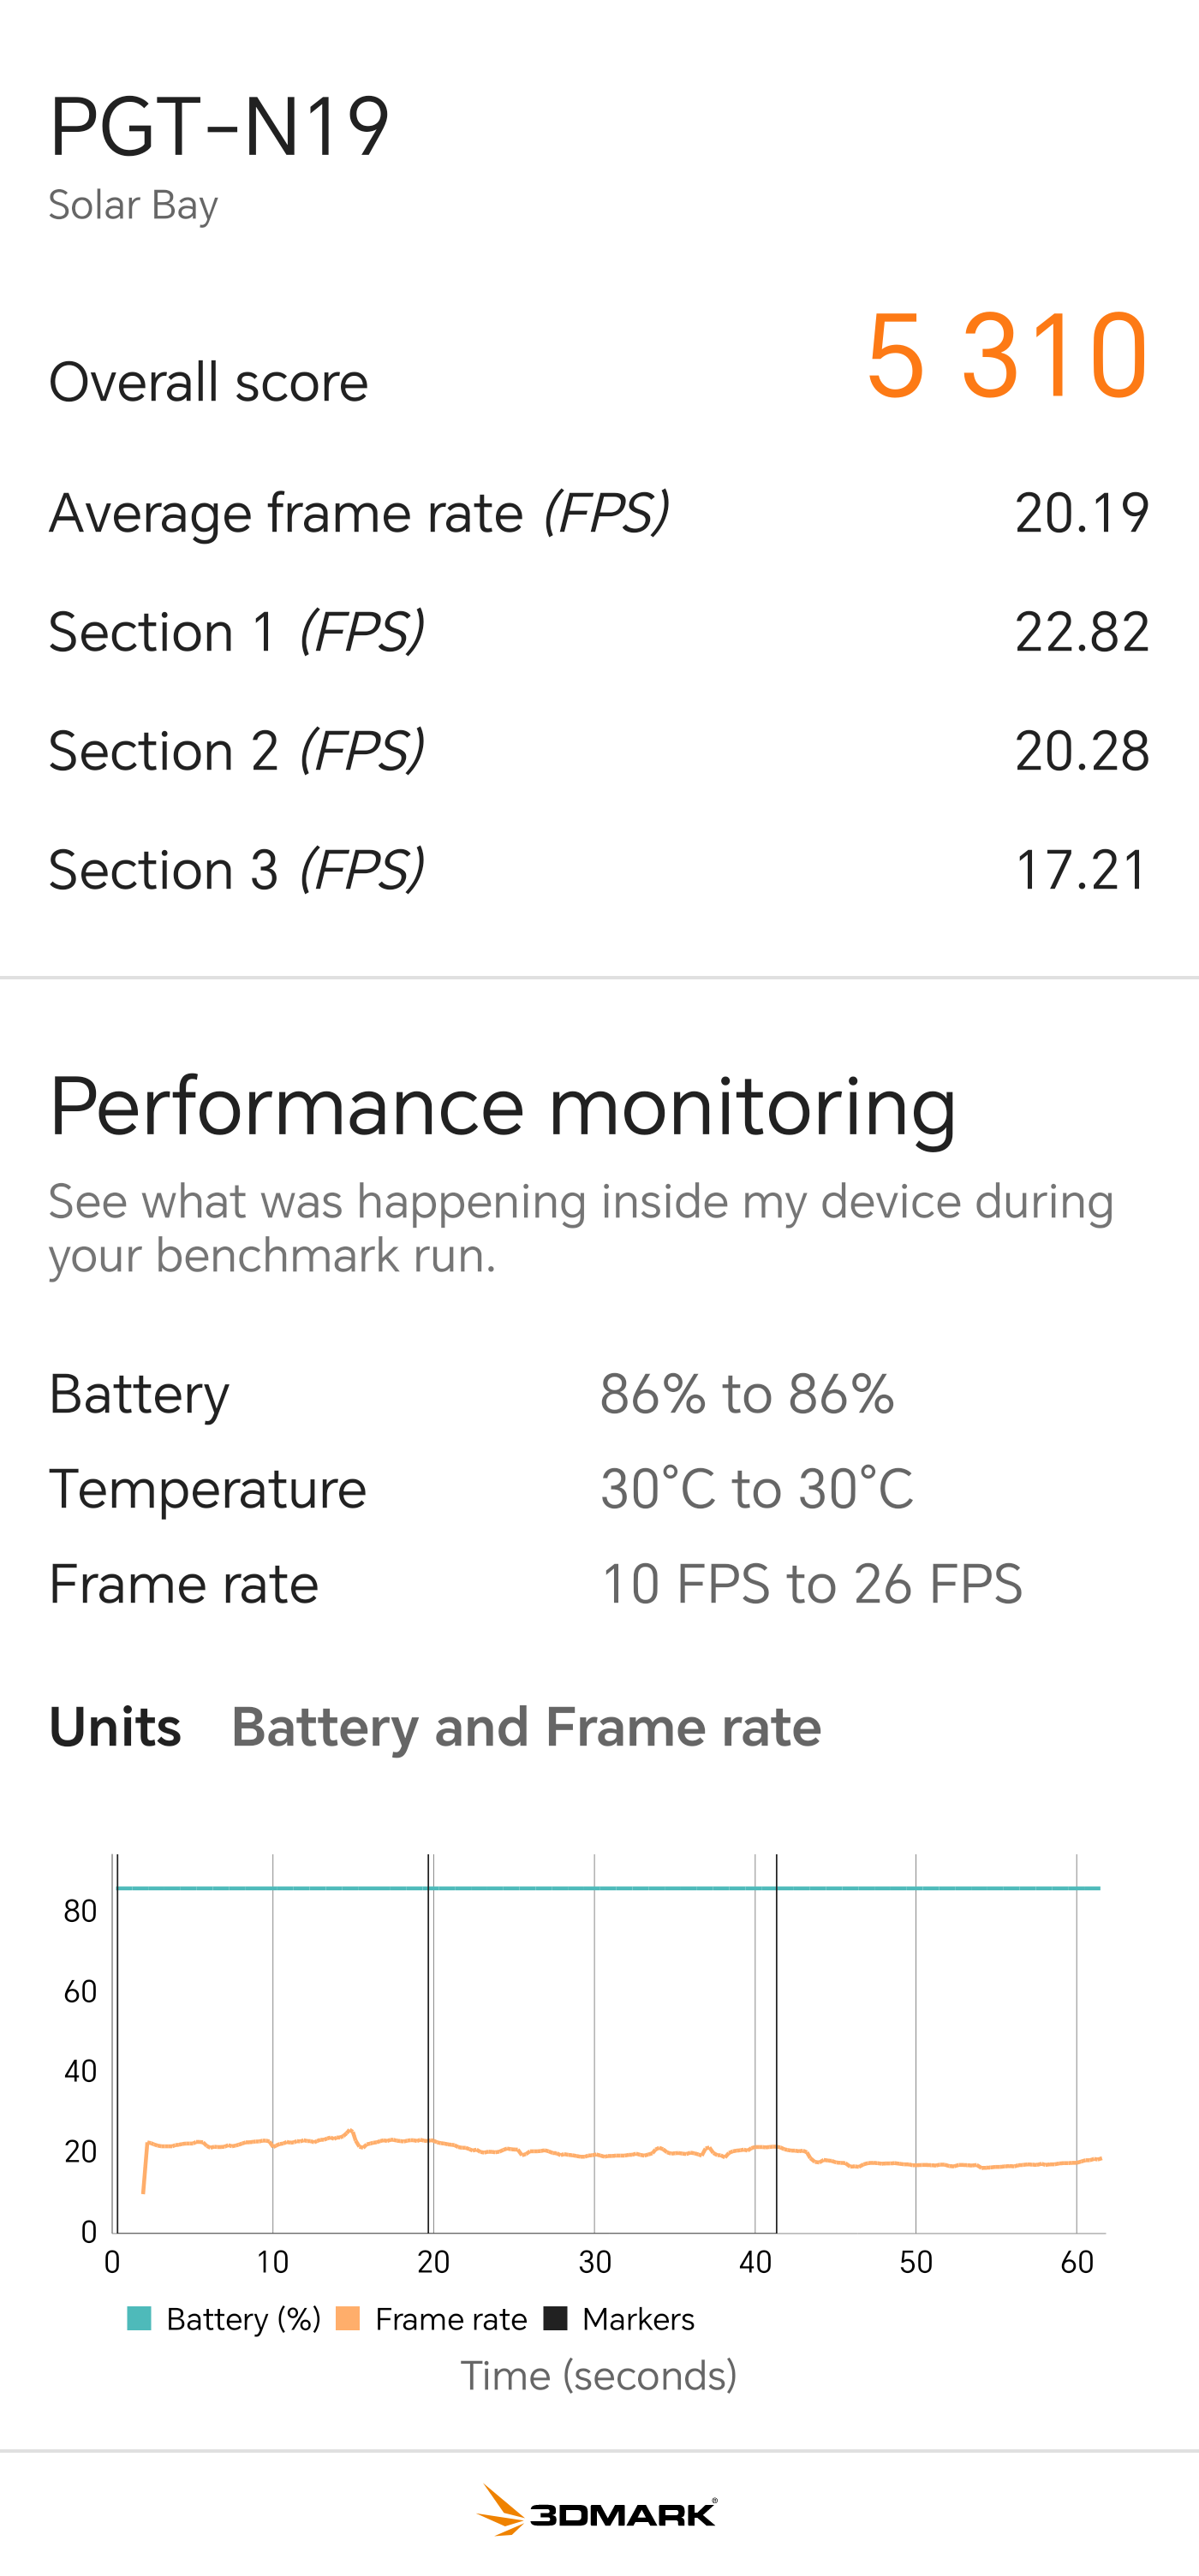This screenshot has height=2576, width=1199.
Task: Click the Average frame rate value 20.19
Action: pos(1081,513)
